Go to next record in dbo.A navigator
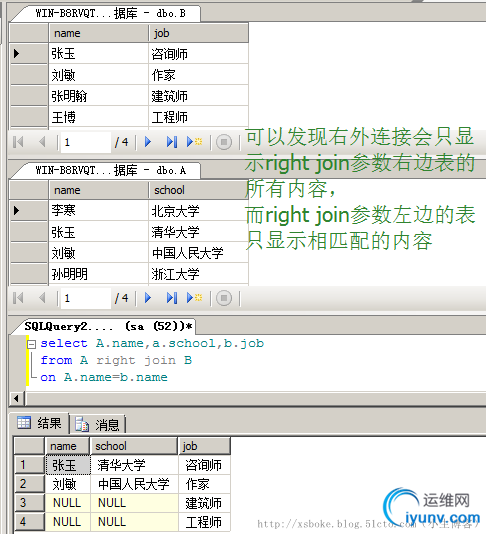This screenshot has width=486, height=534. [148, 298]
